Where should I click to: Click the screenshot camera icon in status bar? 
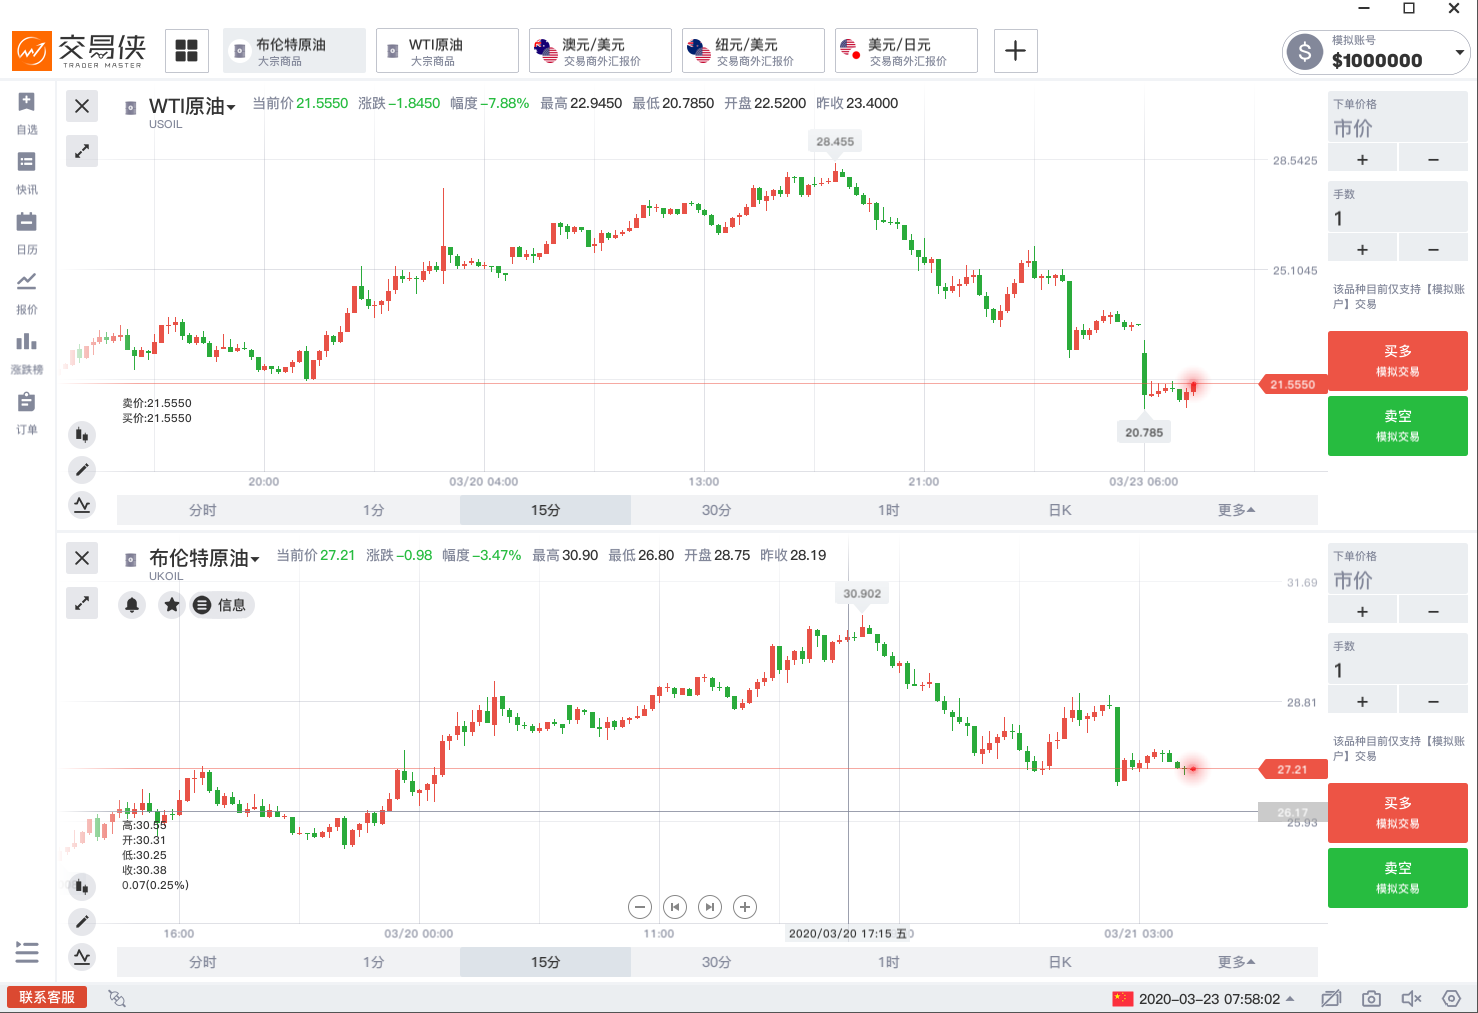[1371, 998]
